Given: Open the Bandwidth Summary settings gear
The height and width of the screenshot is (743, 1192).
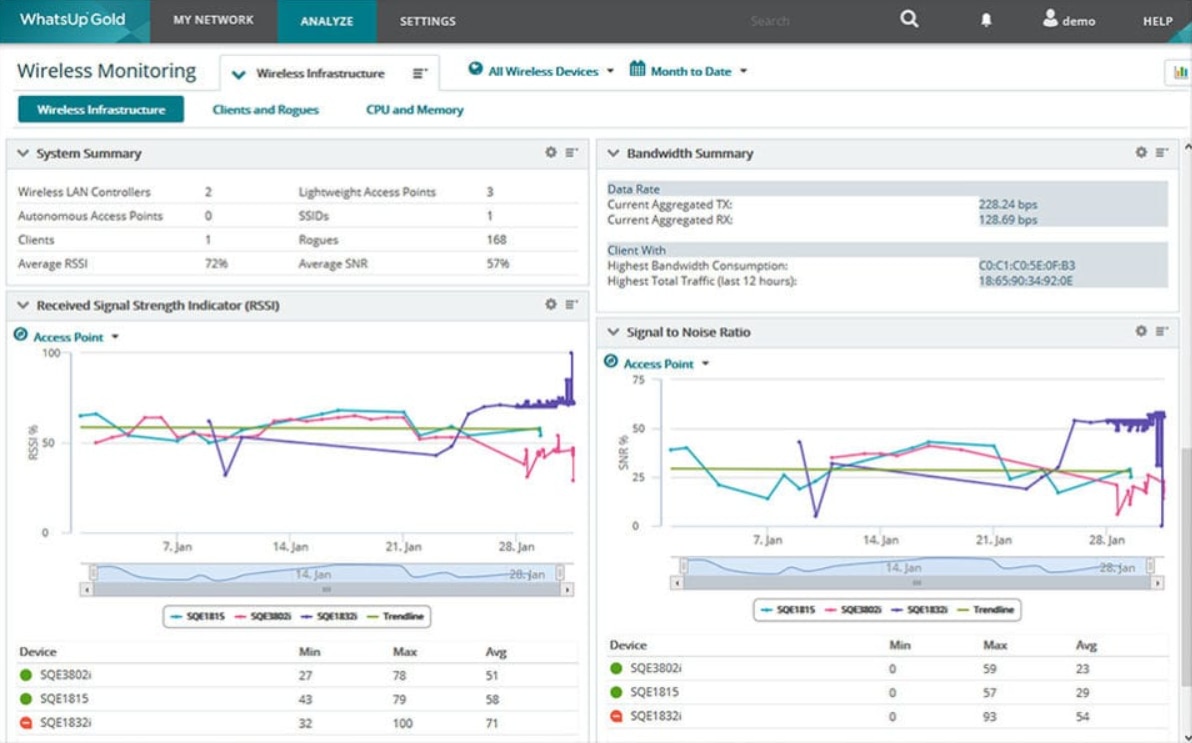Looking at the screenshot, I should tap(1140, 153).
